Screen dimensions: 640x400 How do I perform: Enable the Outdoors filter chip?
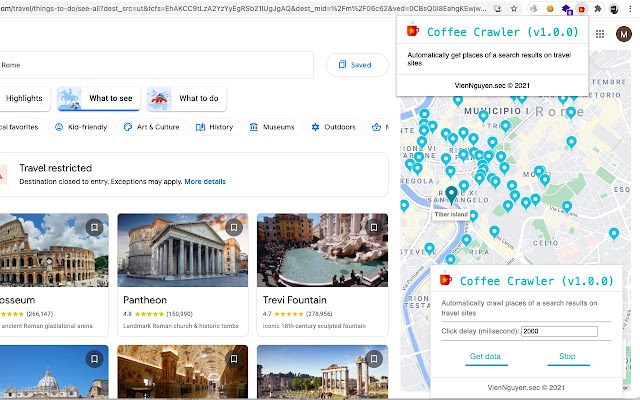(333, 127)
